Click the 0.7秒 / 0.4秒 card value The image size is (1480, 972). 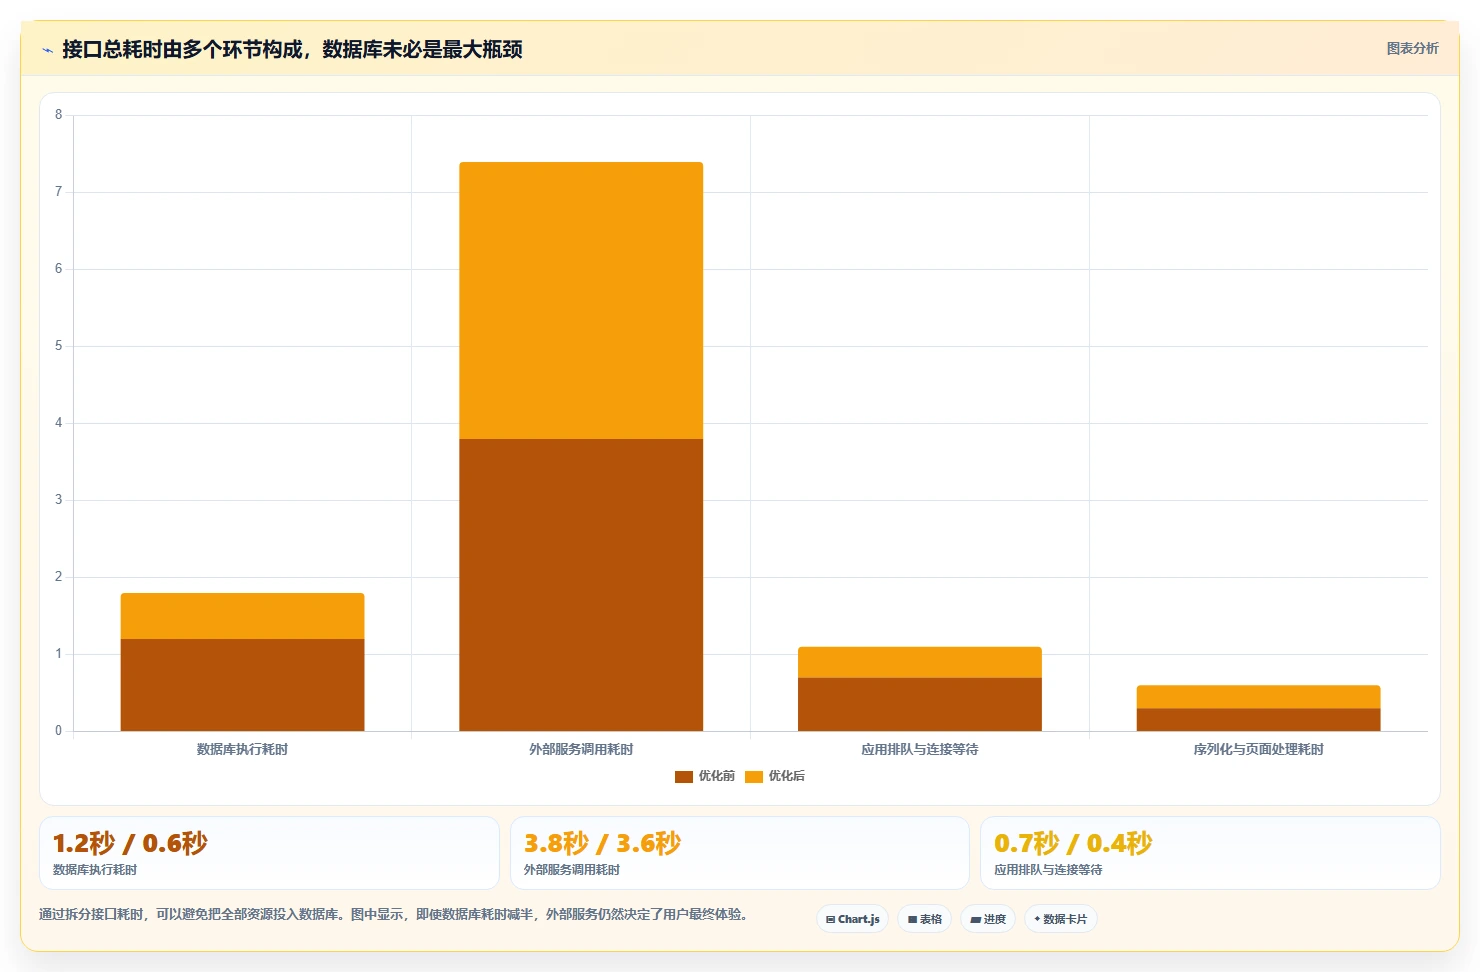[1073, 843]
